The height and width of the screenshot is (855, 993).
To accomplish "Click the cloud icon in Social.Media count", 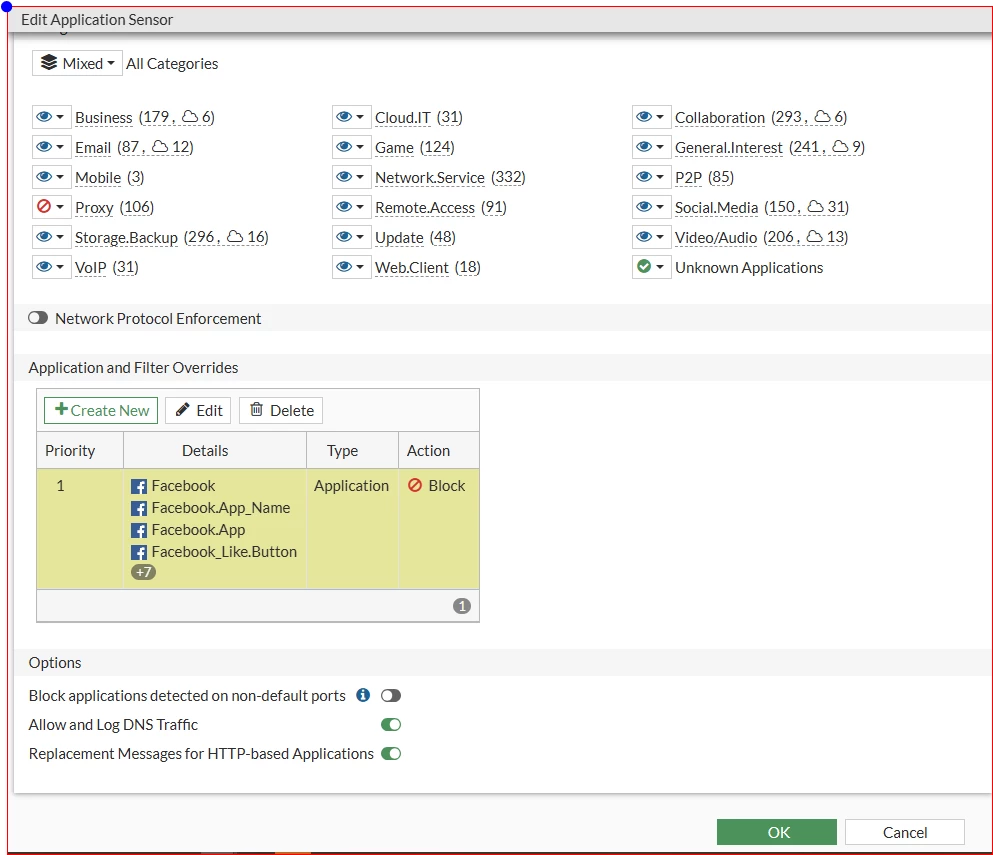I will 816,206.
